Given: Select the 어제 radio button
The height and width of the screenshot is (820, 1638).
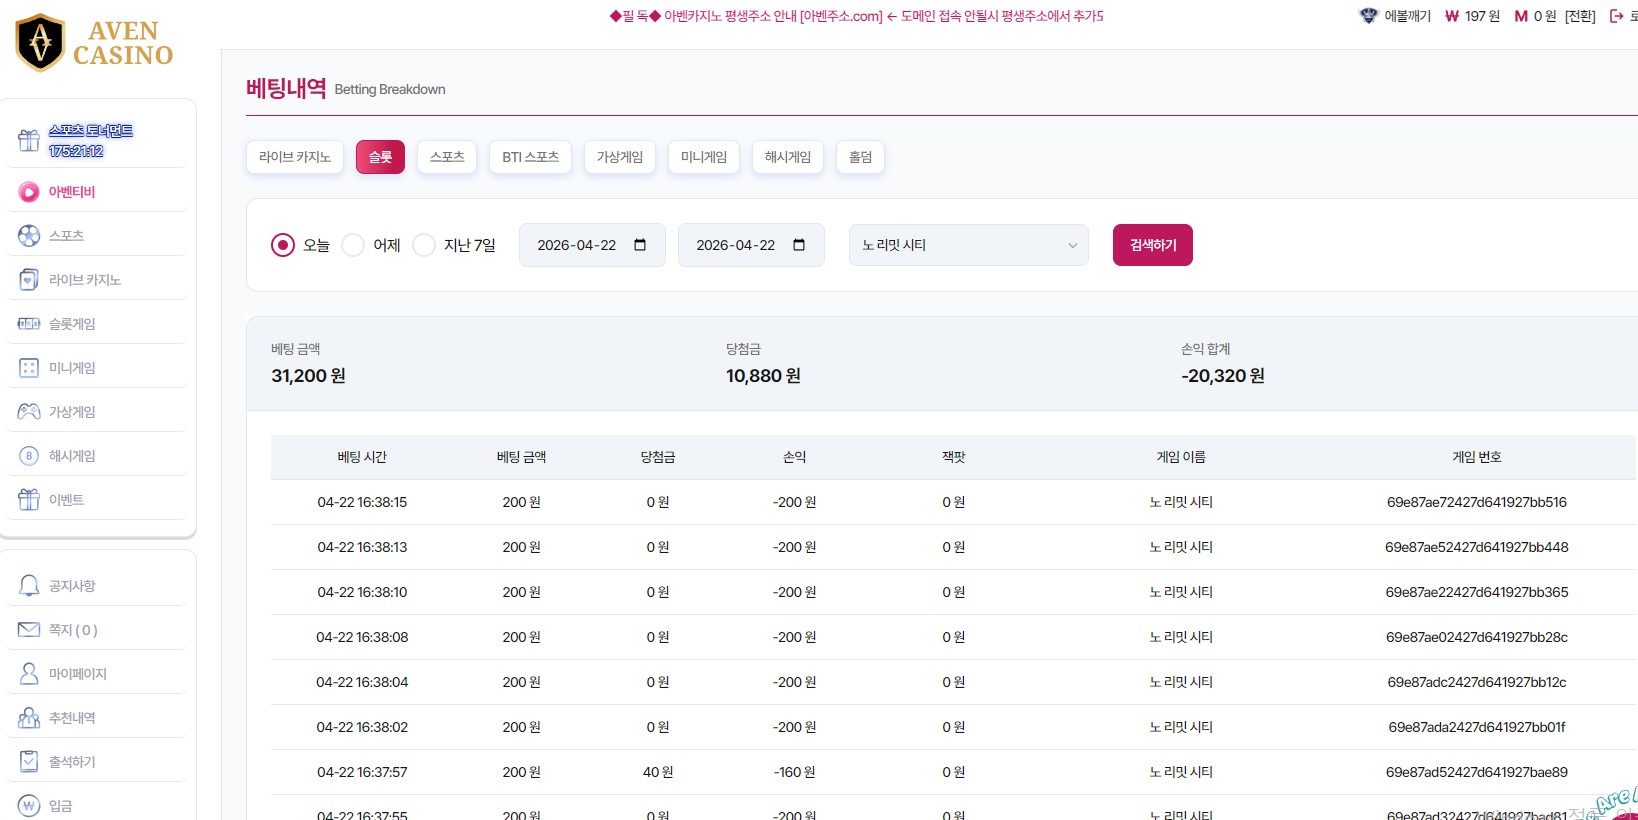Looking at the screenshot, I should pos(353,245).
